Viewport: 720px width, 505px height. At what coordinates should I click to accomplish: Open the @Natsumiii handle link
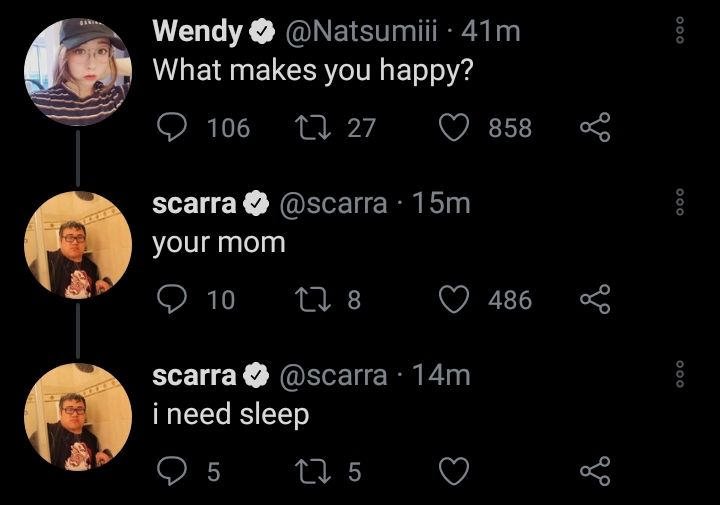pos(360,32)
